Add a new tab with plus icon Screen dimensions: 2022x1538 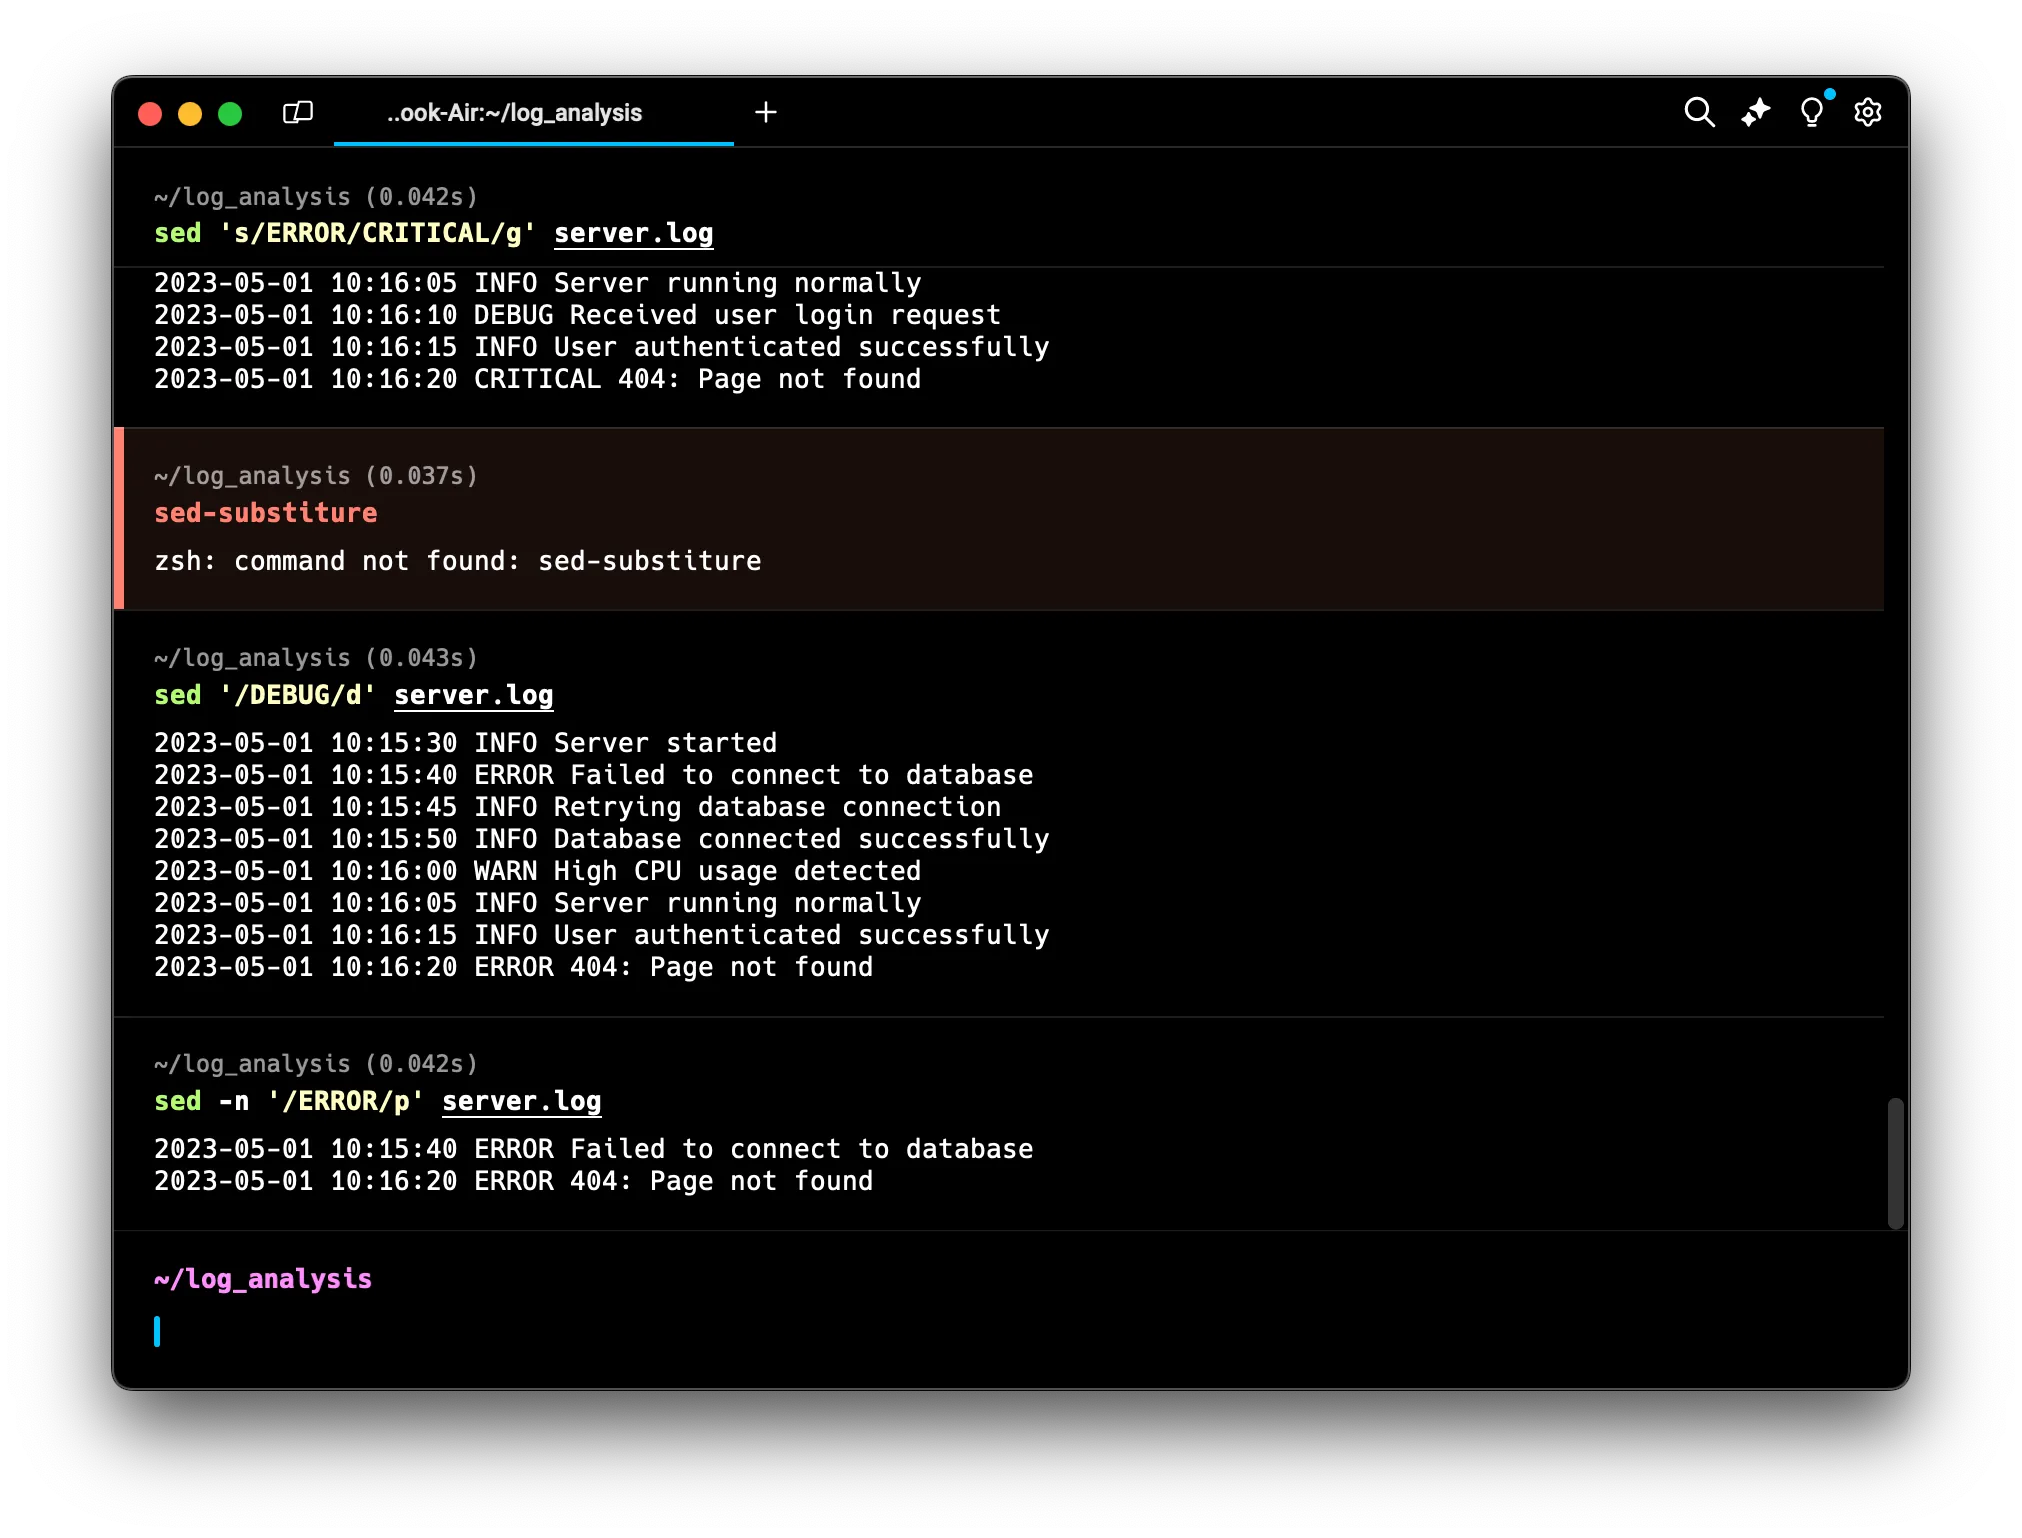click(765, 112)
